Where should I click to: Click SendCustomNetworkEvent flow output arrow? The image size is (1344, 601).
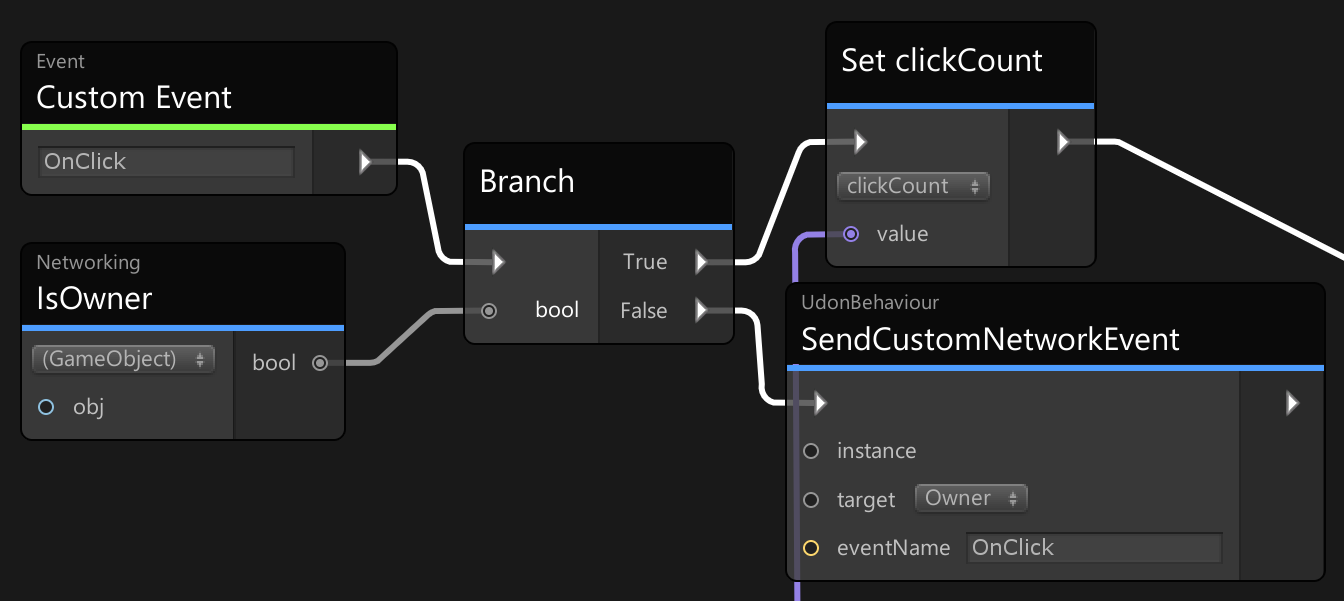[1292, 403]
